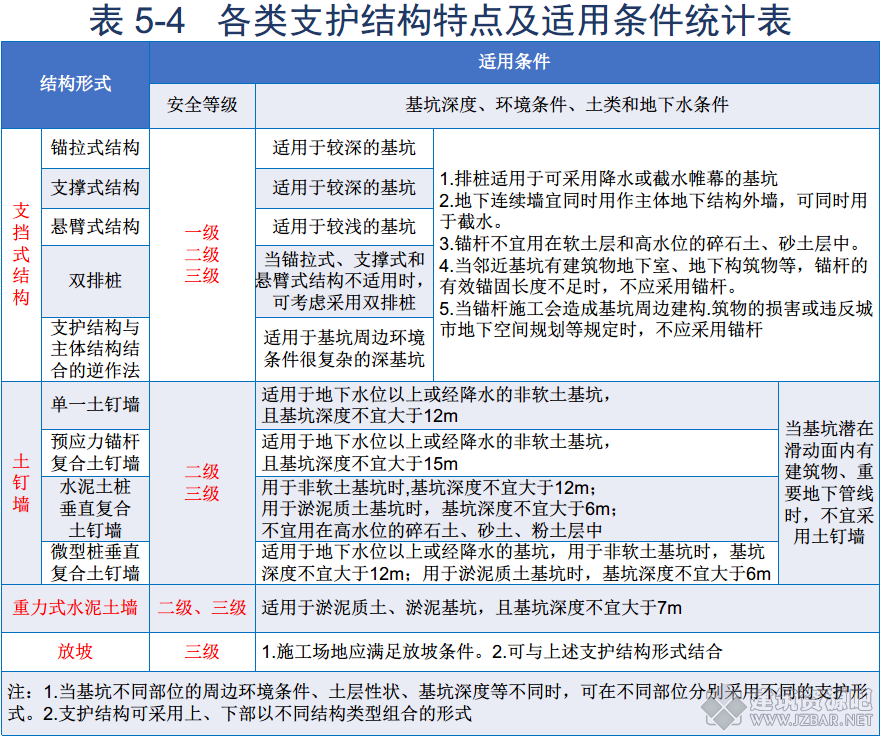
Task: Select the vertical 土钉墙 category cell
Action: pos(21,483)
